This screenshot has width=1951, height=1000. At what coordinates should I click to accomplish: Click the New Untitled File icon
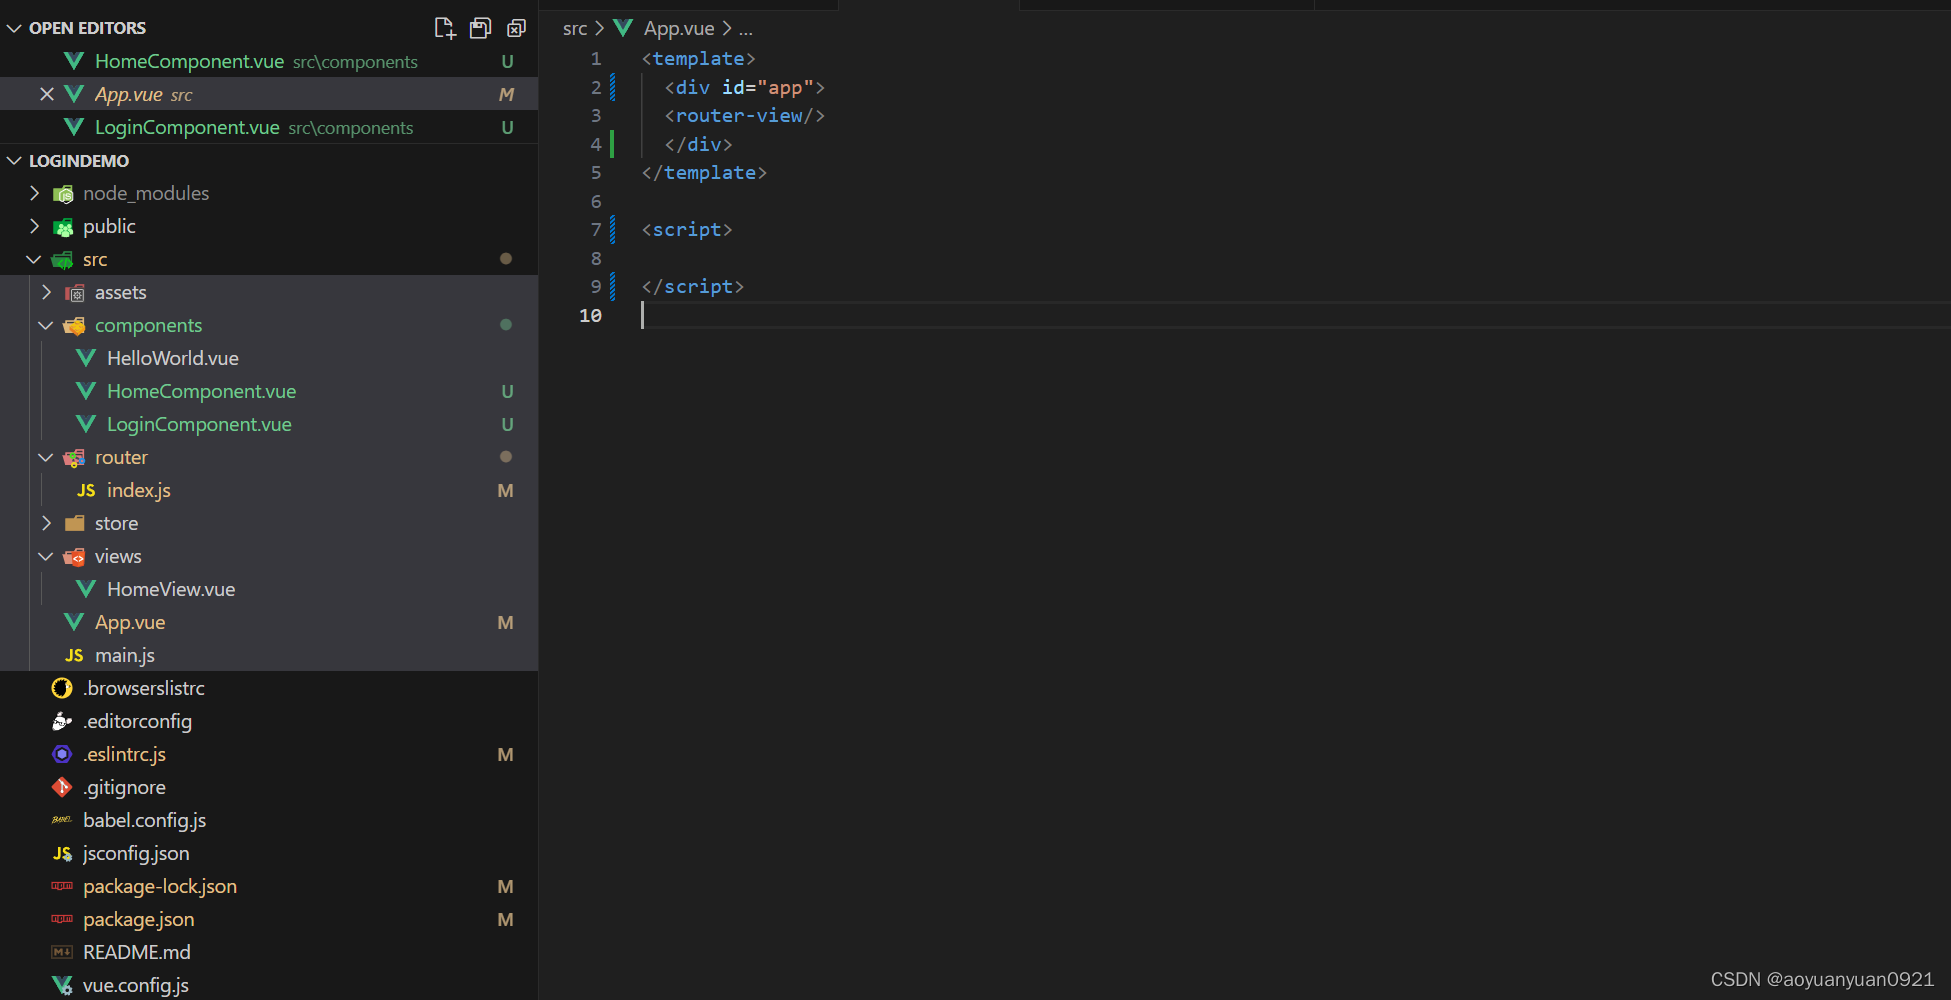coord(445,28)
